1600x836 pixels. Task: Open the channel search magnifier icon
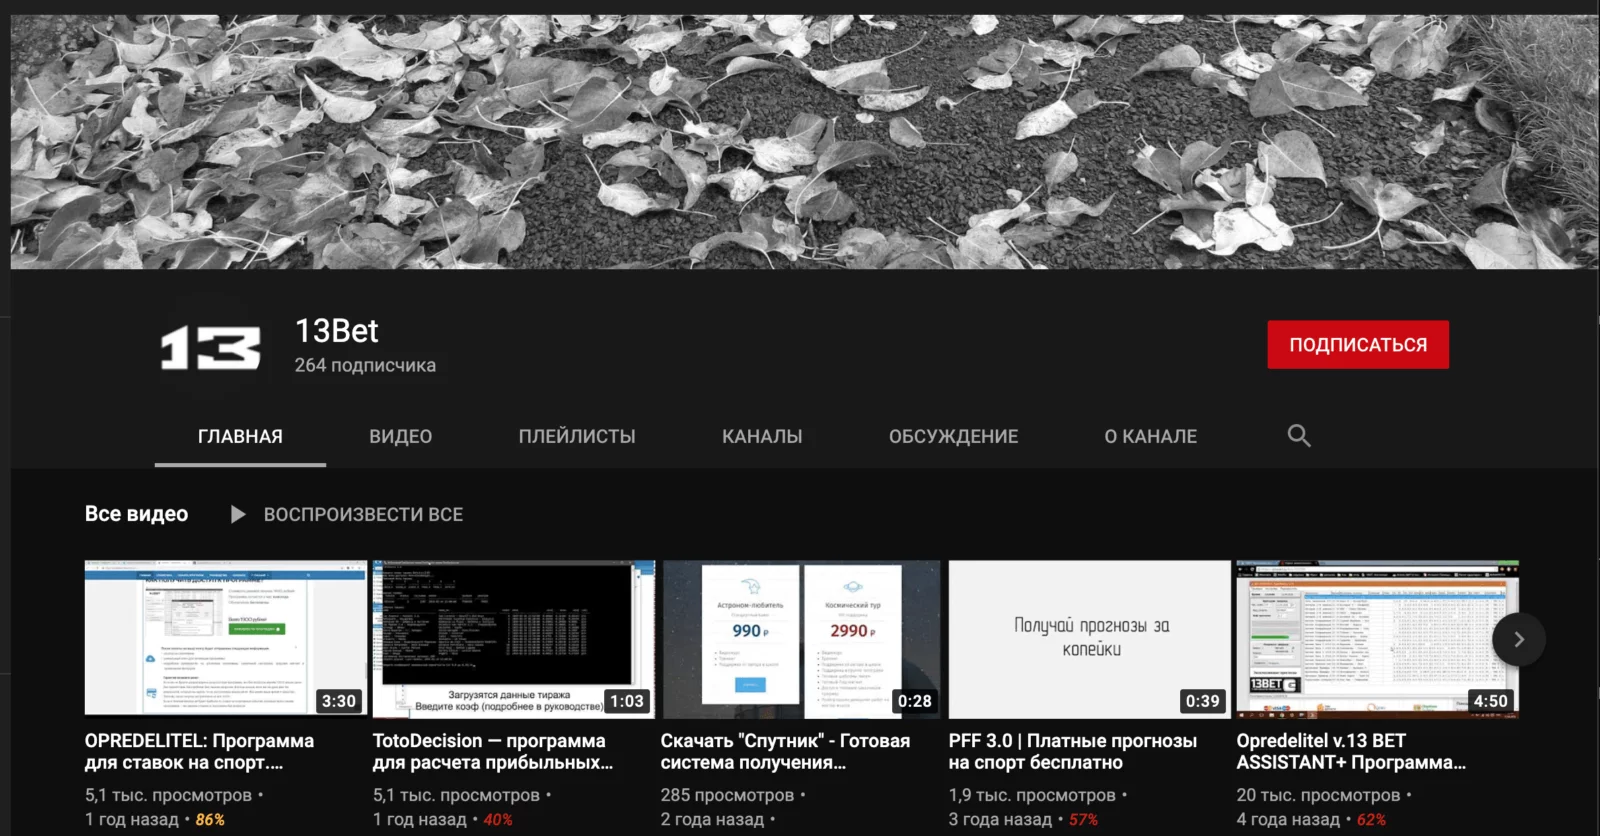click(1299, 436)
